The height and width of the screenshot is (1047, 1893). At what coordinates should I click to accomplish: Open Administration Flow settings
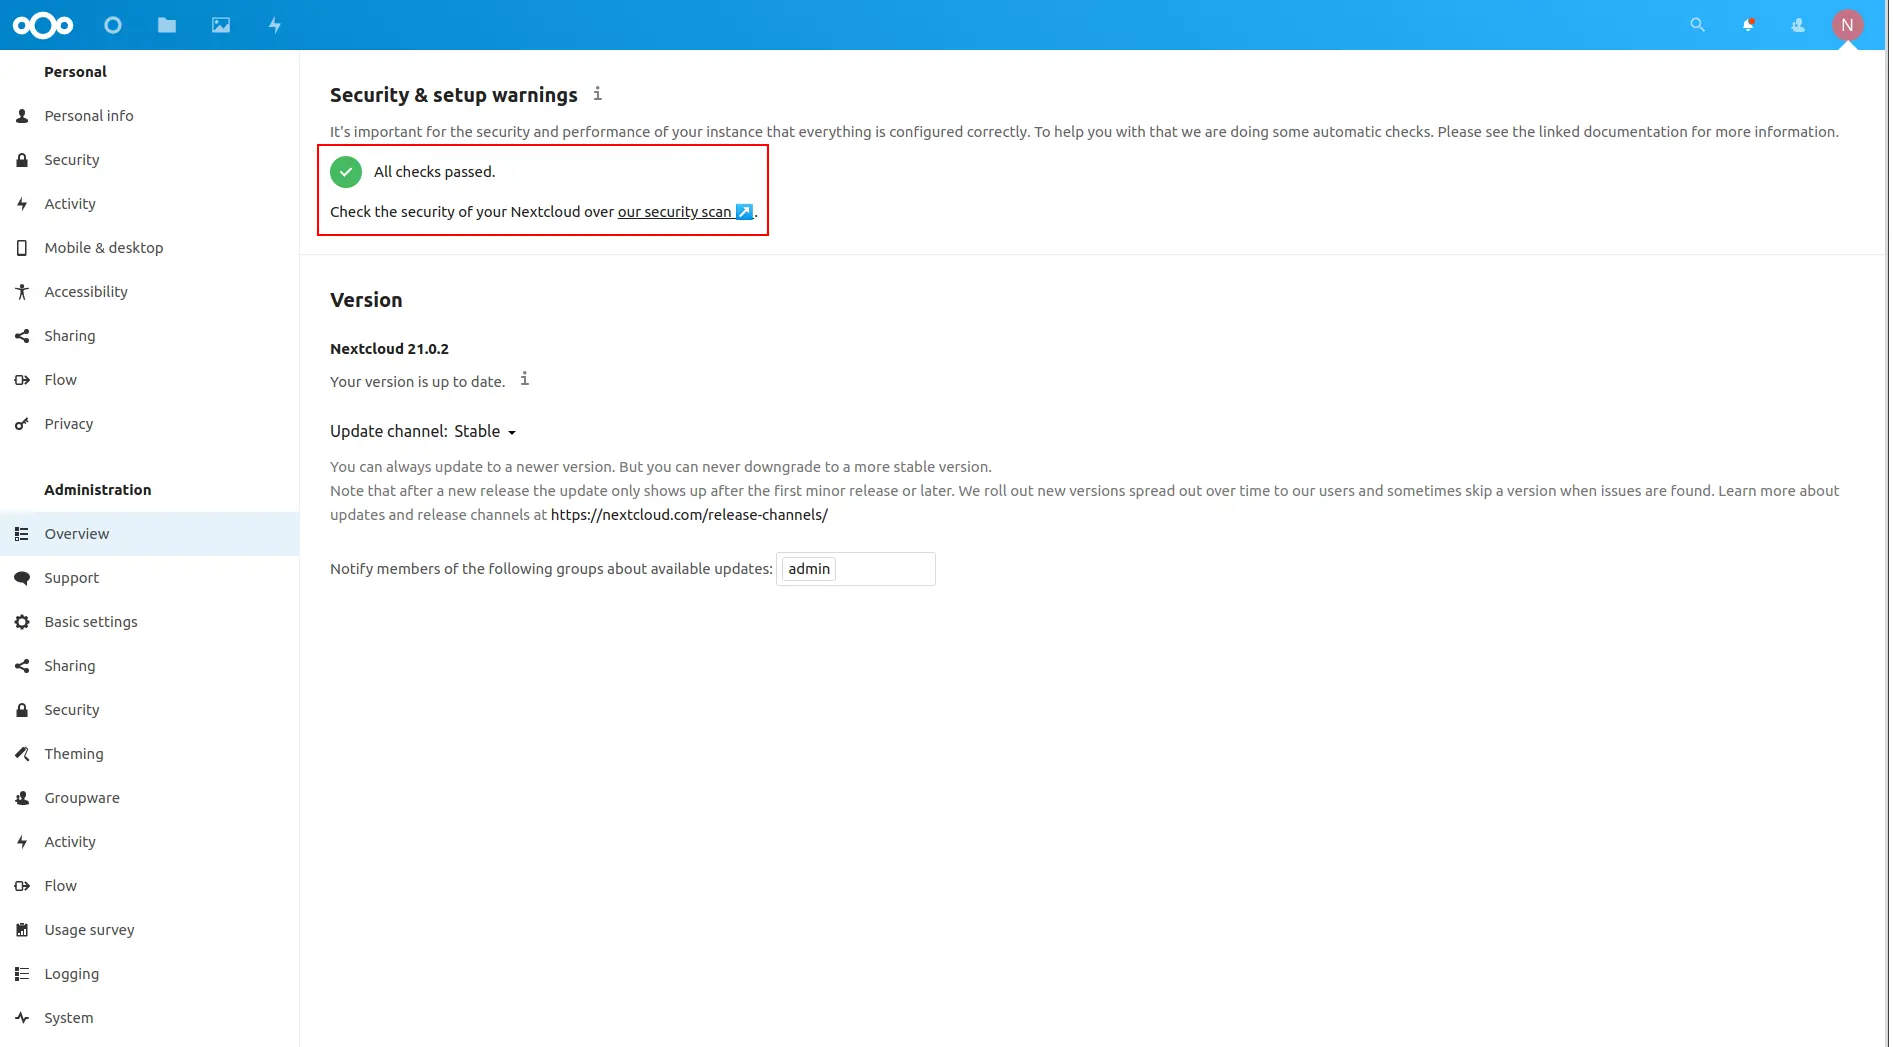tap(150, 886)
